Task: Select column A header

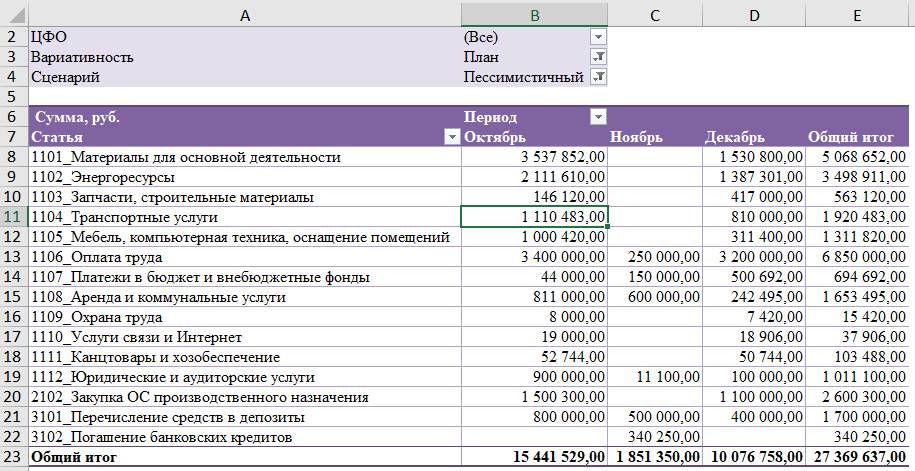Action: (245, 16)
